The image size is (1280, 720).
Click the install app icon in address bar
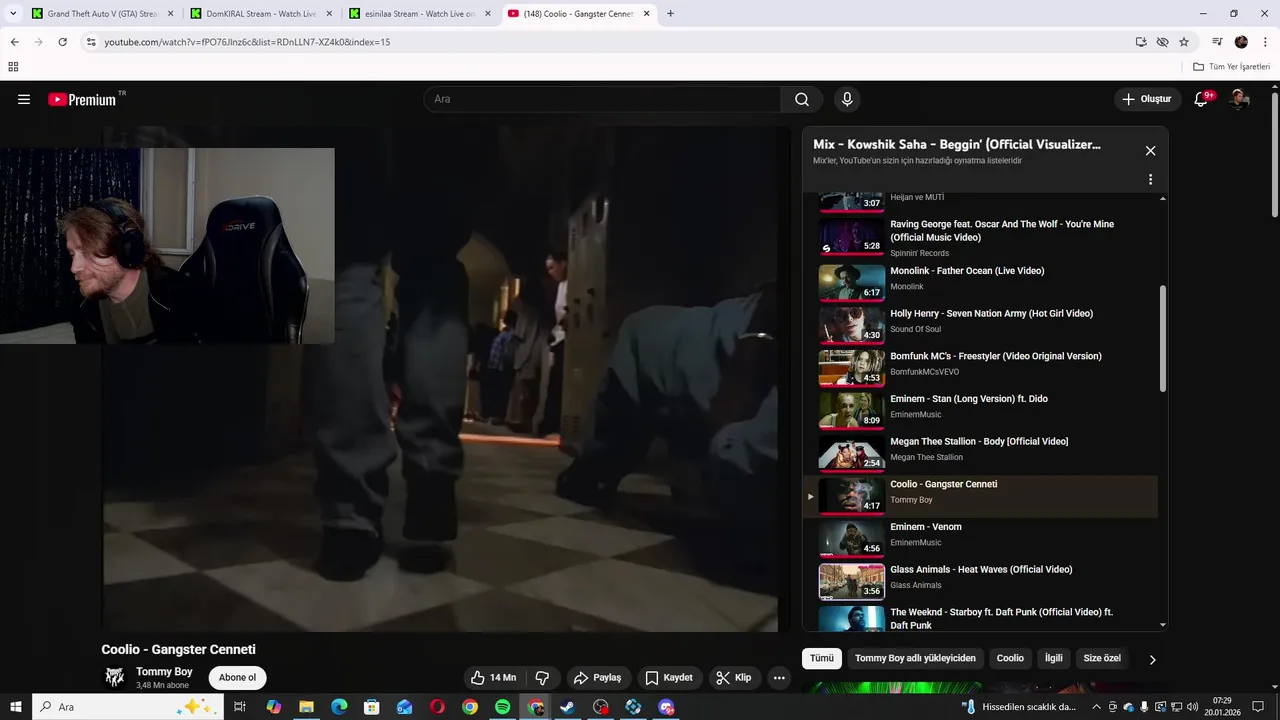(1141, 42)
